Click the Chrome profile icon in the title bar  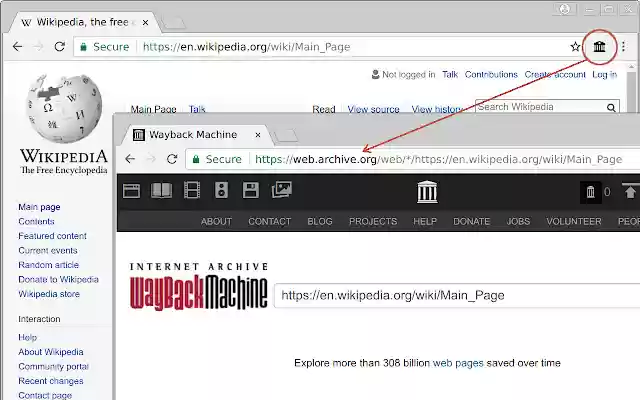(565, 9)
